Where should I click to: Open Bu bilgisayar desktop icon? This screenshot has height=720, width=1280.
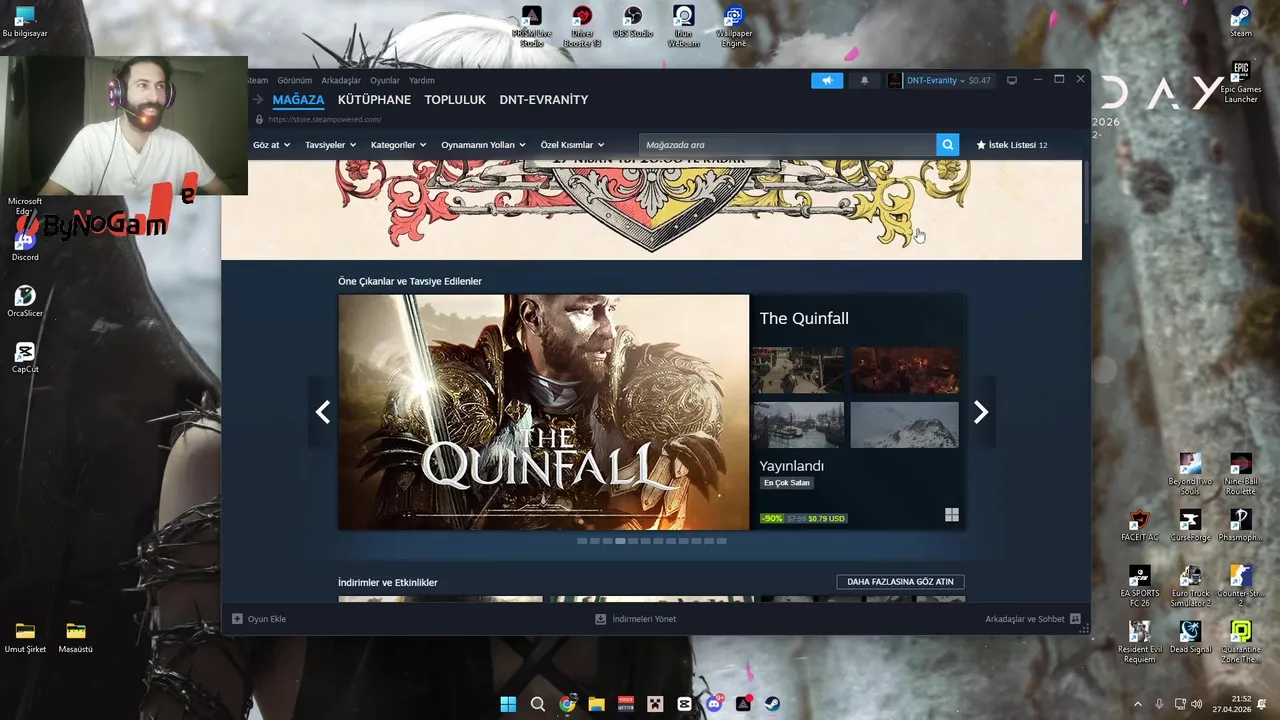[x=25, y=22]
